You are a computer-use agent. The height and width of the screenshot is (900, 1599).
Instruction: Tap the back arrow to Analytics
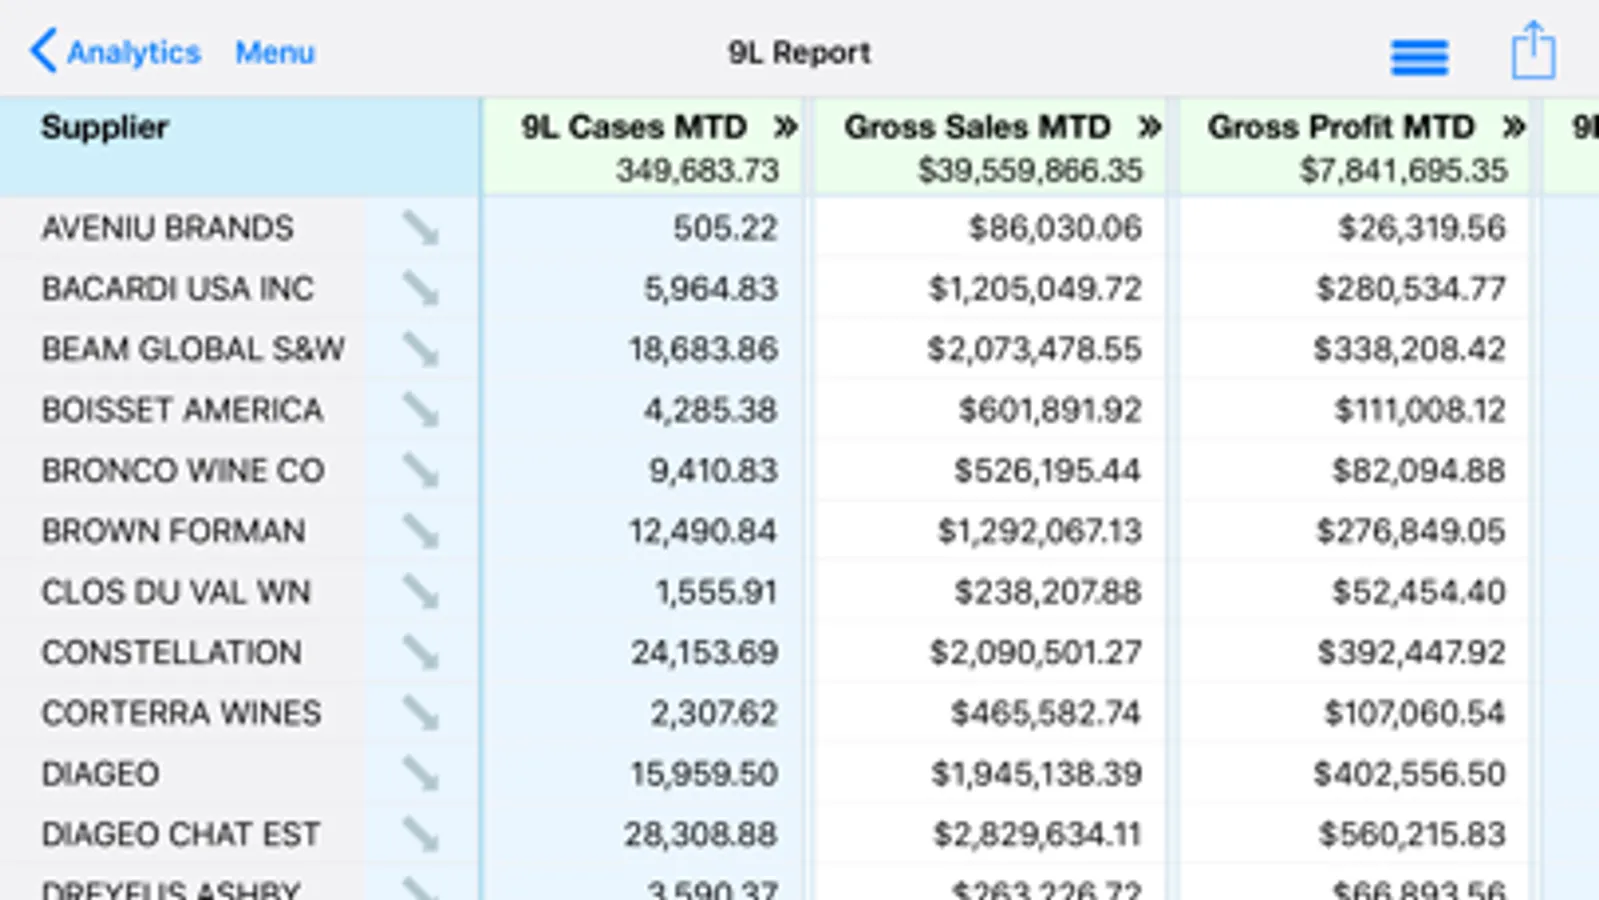coord(42,51)
